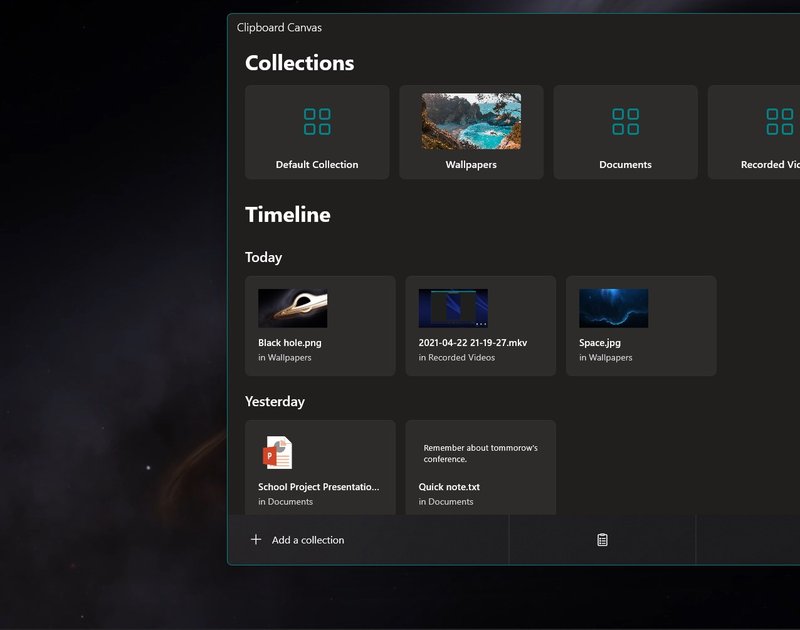Image resolution: width=800 pixels, height=630 pixels.
Task: Click the Yesterday timeline section header
Action: pos(275,402)
